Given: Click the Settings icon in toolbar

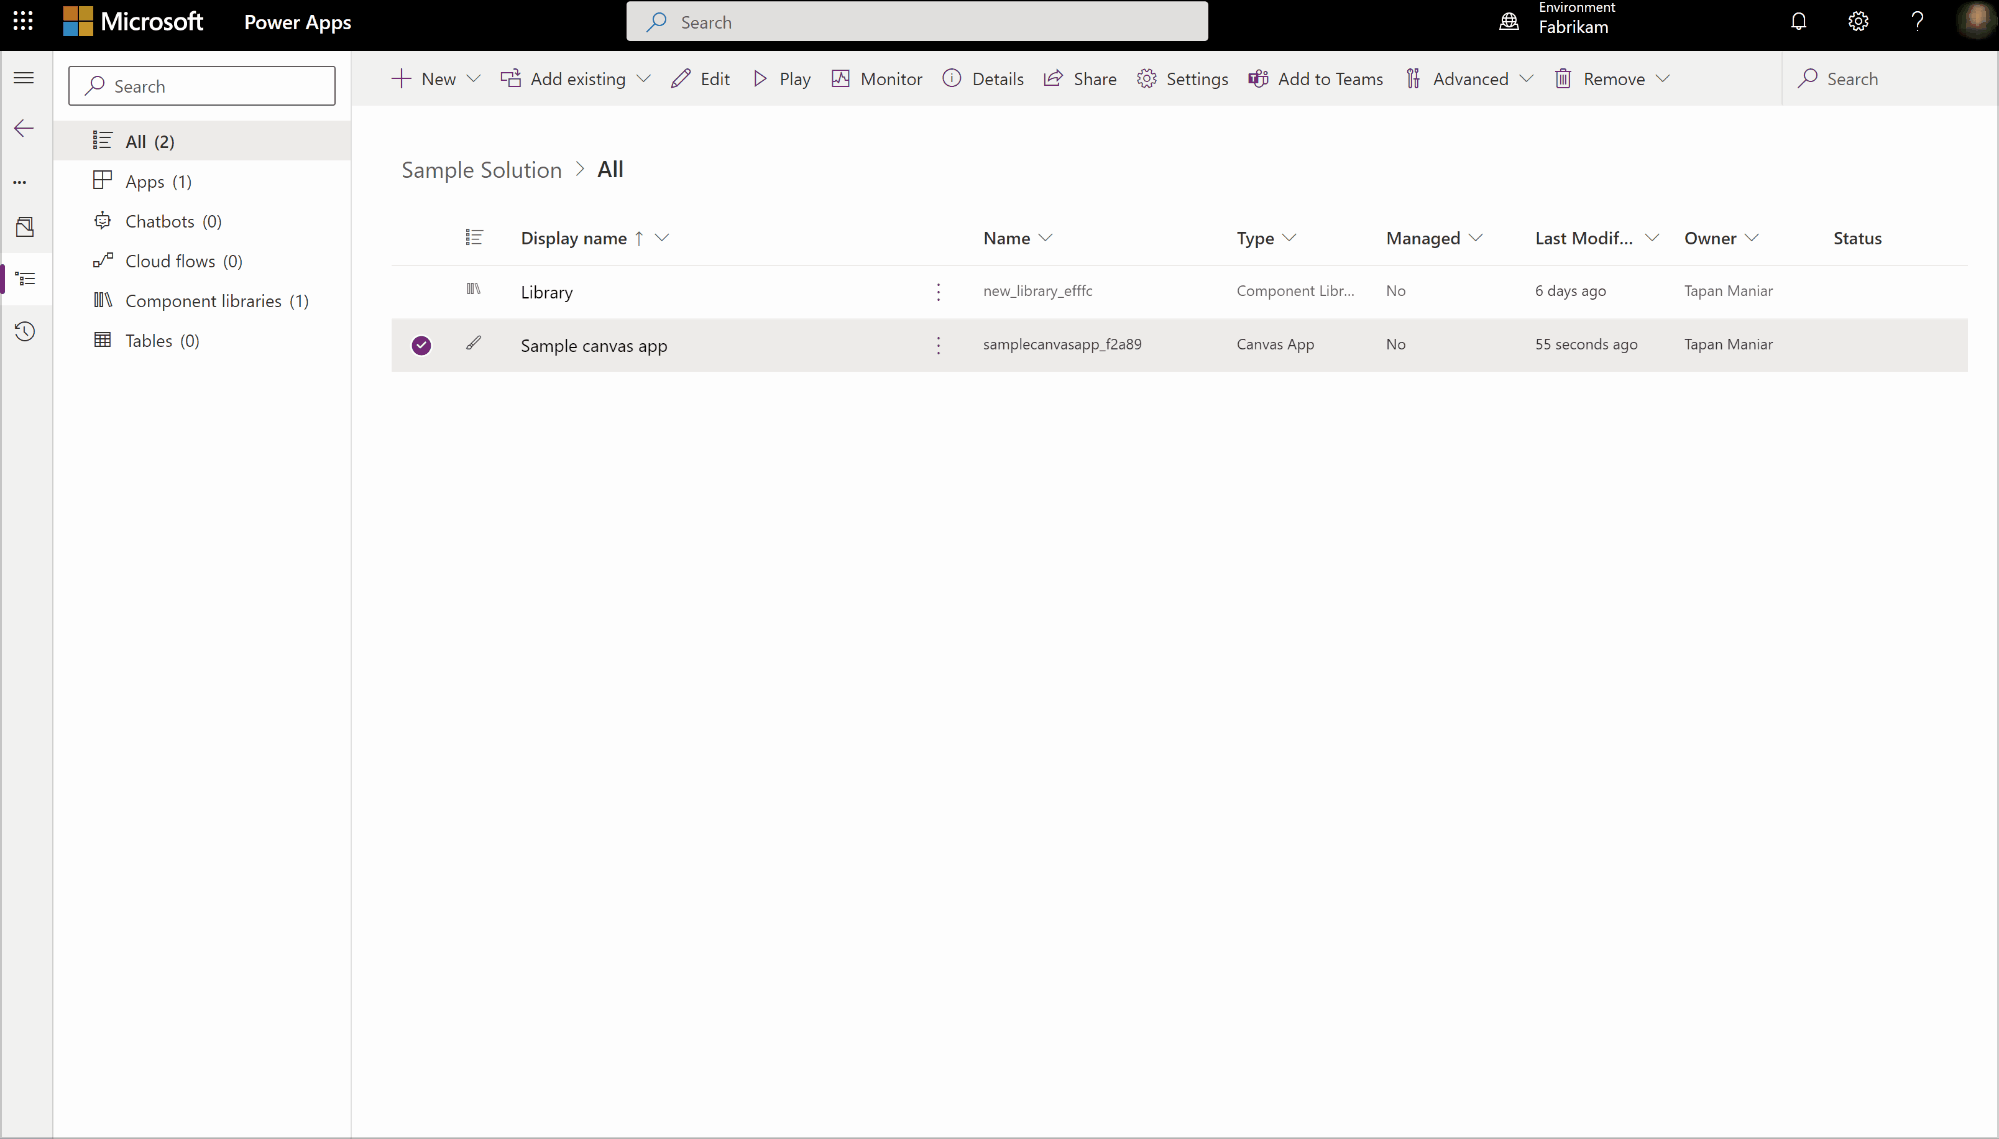Looking at the screenshot, I should point(1145,78).
